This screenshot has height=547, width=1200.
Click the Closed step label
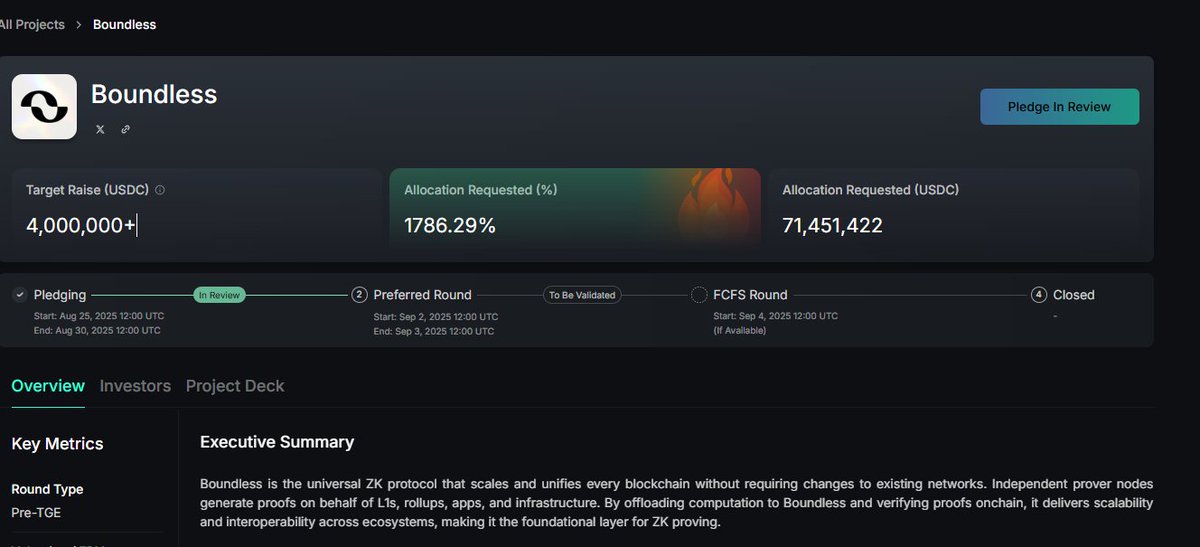pos(1074,295)
